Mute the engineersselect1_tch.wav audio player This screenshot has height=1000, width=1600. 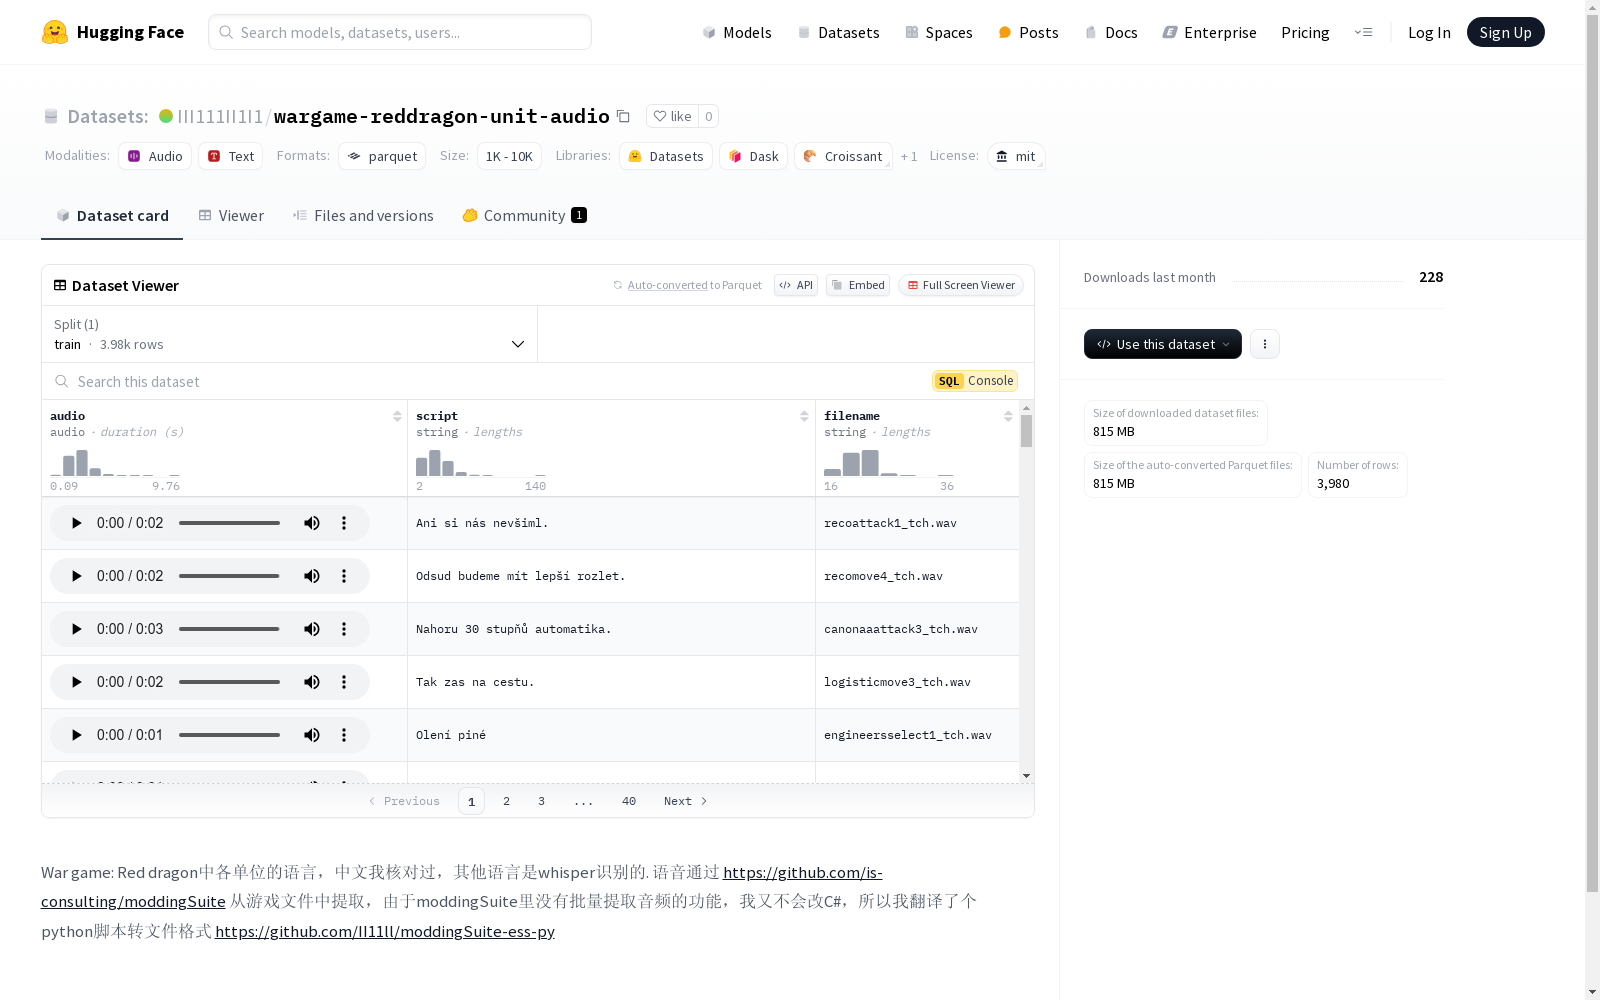pyautogui.click(x=312, y=735)
